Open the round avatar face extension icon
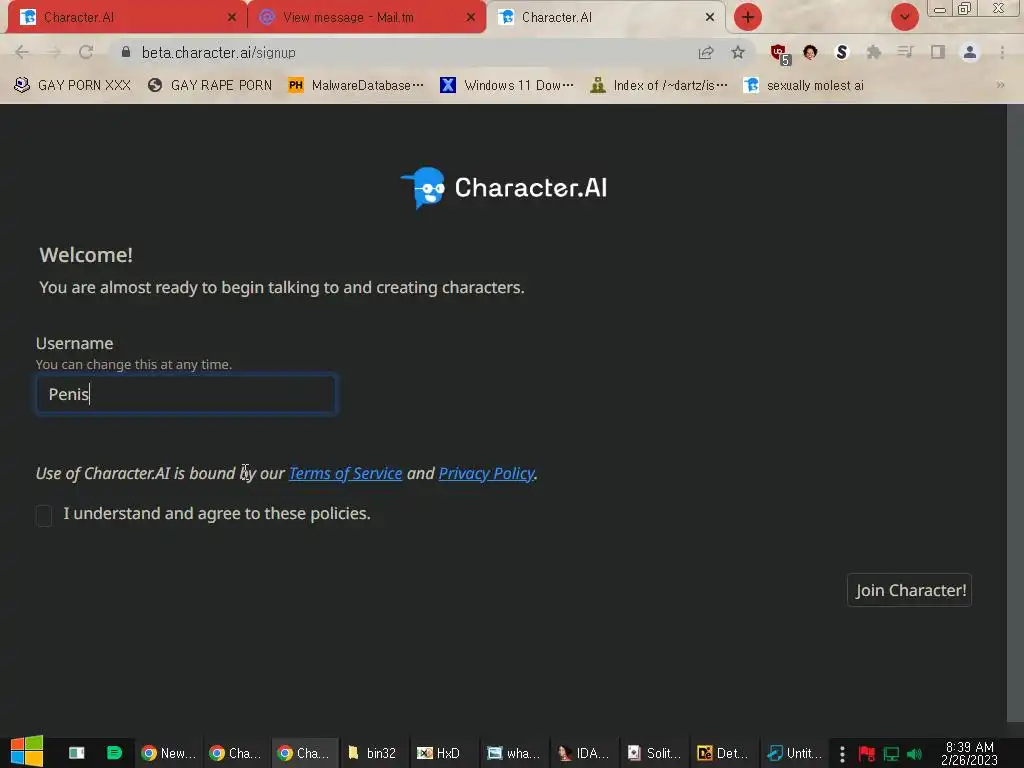Image resolution: width=1024 pixels, height=768 pixels. pos(810,52)
